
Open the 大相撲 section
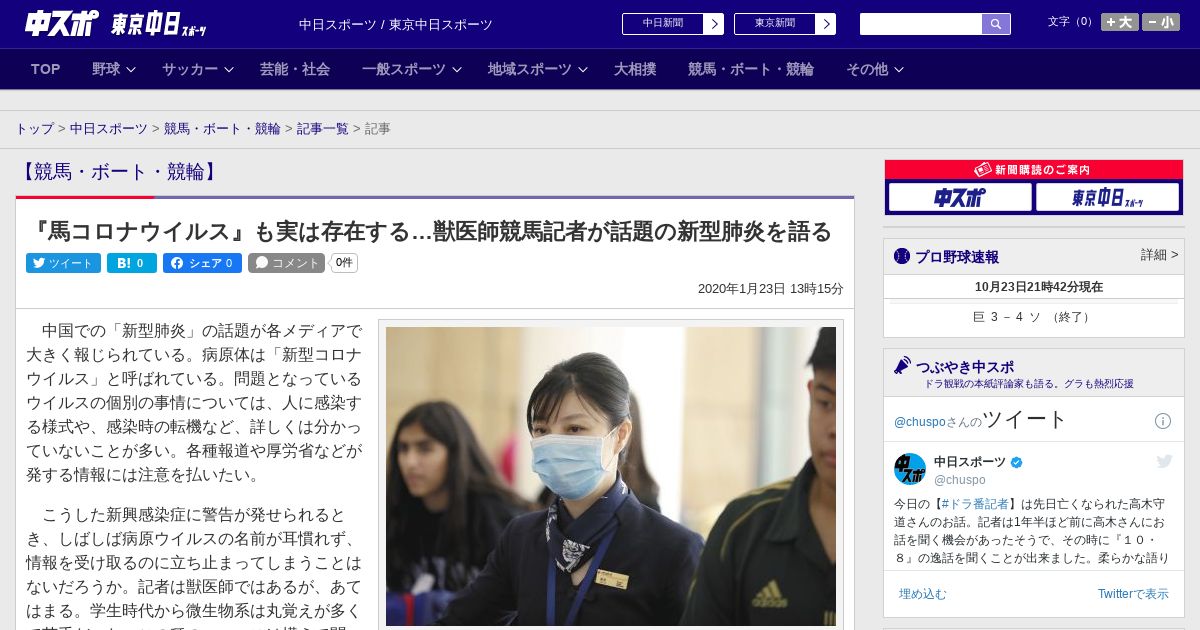[635, 69]
